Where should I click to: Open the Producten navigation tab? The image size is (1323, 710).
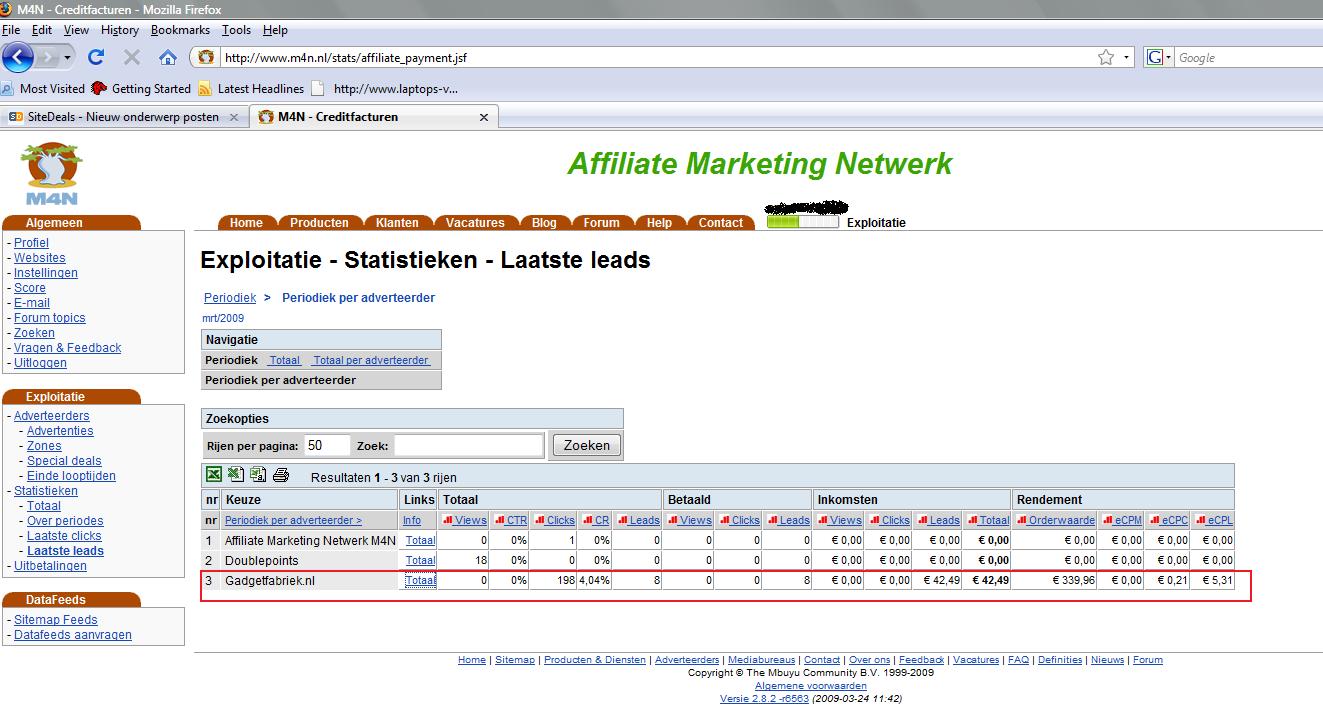click(x=319, y=223)
